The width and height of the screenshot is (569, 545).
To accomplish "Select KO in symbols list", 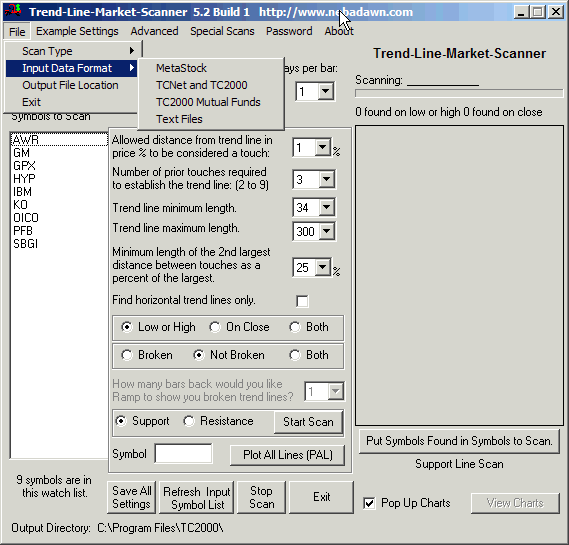I will pyautogui.click(x=59, y=205).
